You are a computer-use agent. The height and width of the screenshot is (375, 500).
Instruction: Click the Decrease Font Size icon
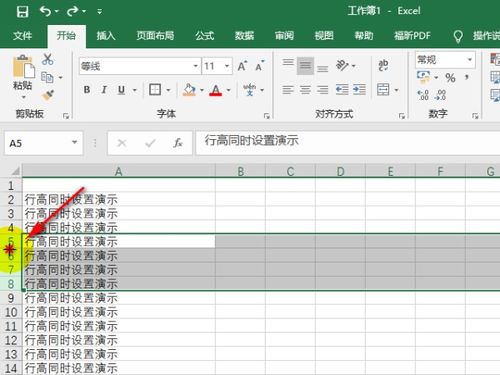click(259, 66)
